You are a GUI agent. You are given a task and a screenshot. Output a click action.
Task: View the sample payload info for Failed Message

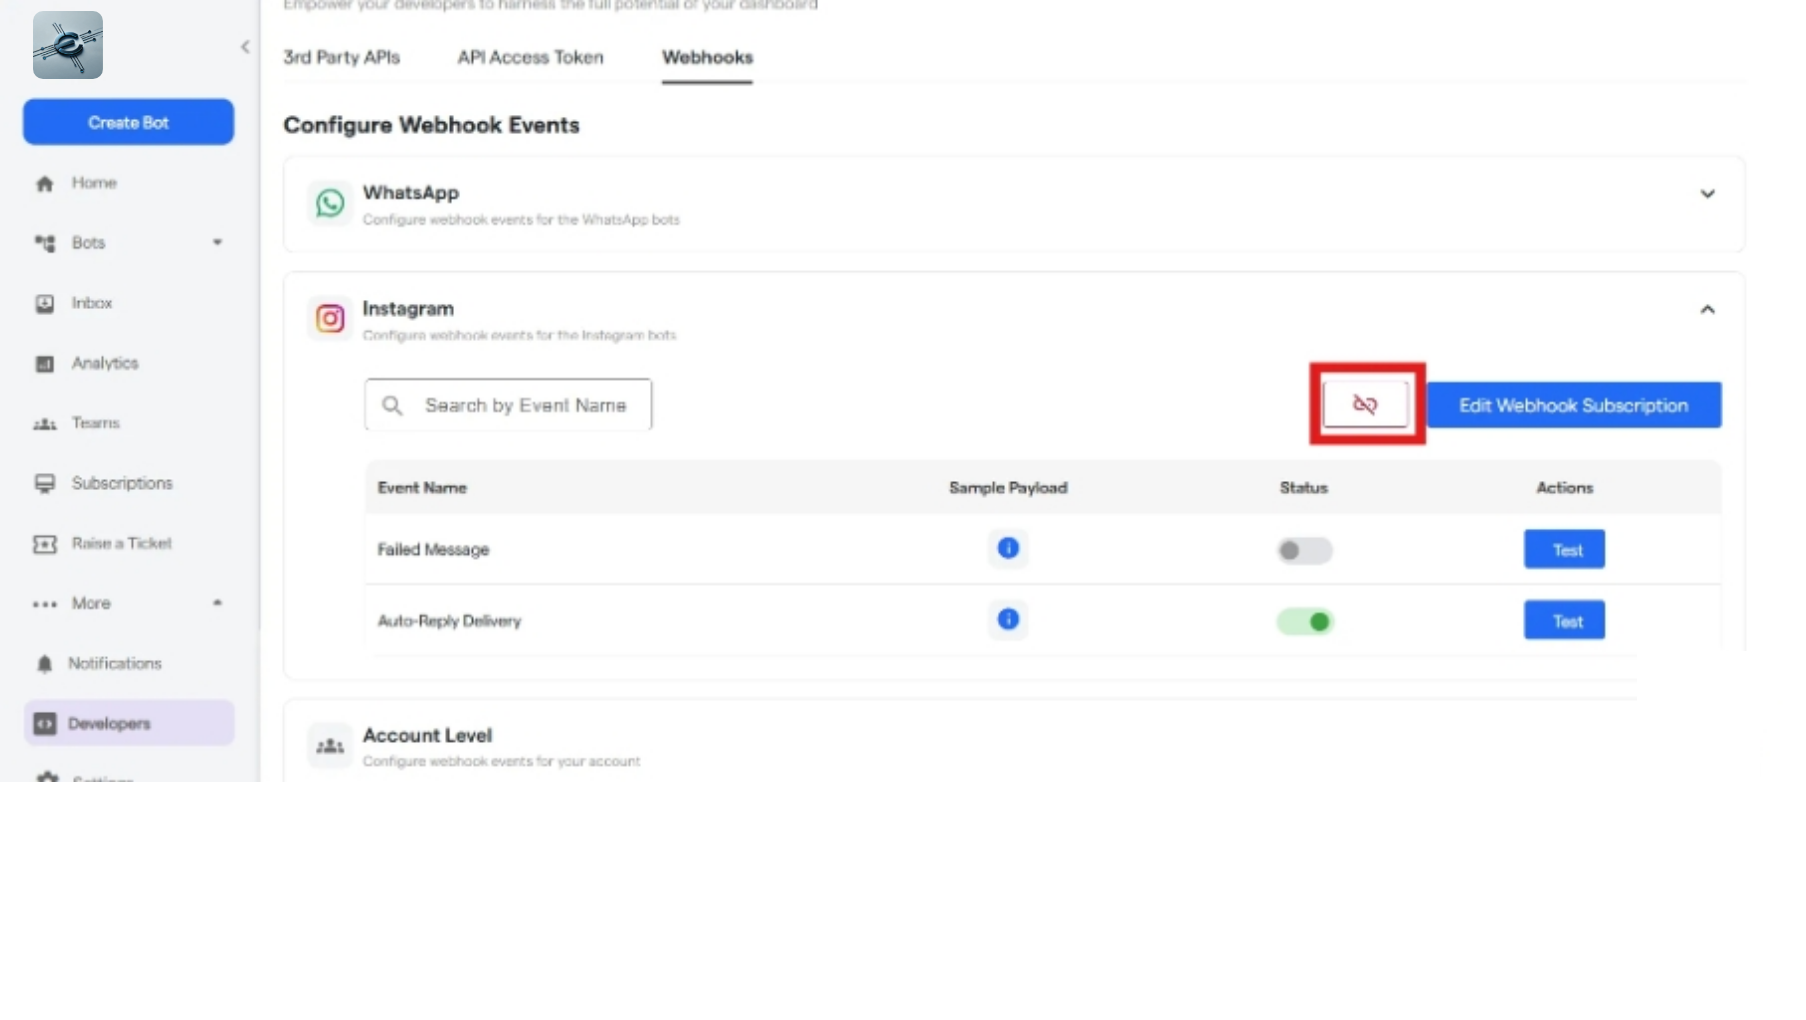click(1008, 548)
